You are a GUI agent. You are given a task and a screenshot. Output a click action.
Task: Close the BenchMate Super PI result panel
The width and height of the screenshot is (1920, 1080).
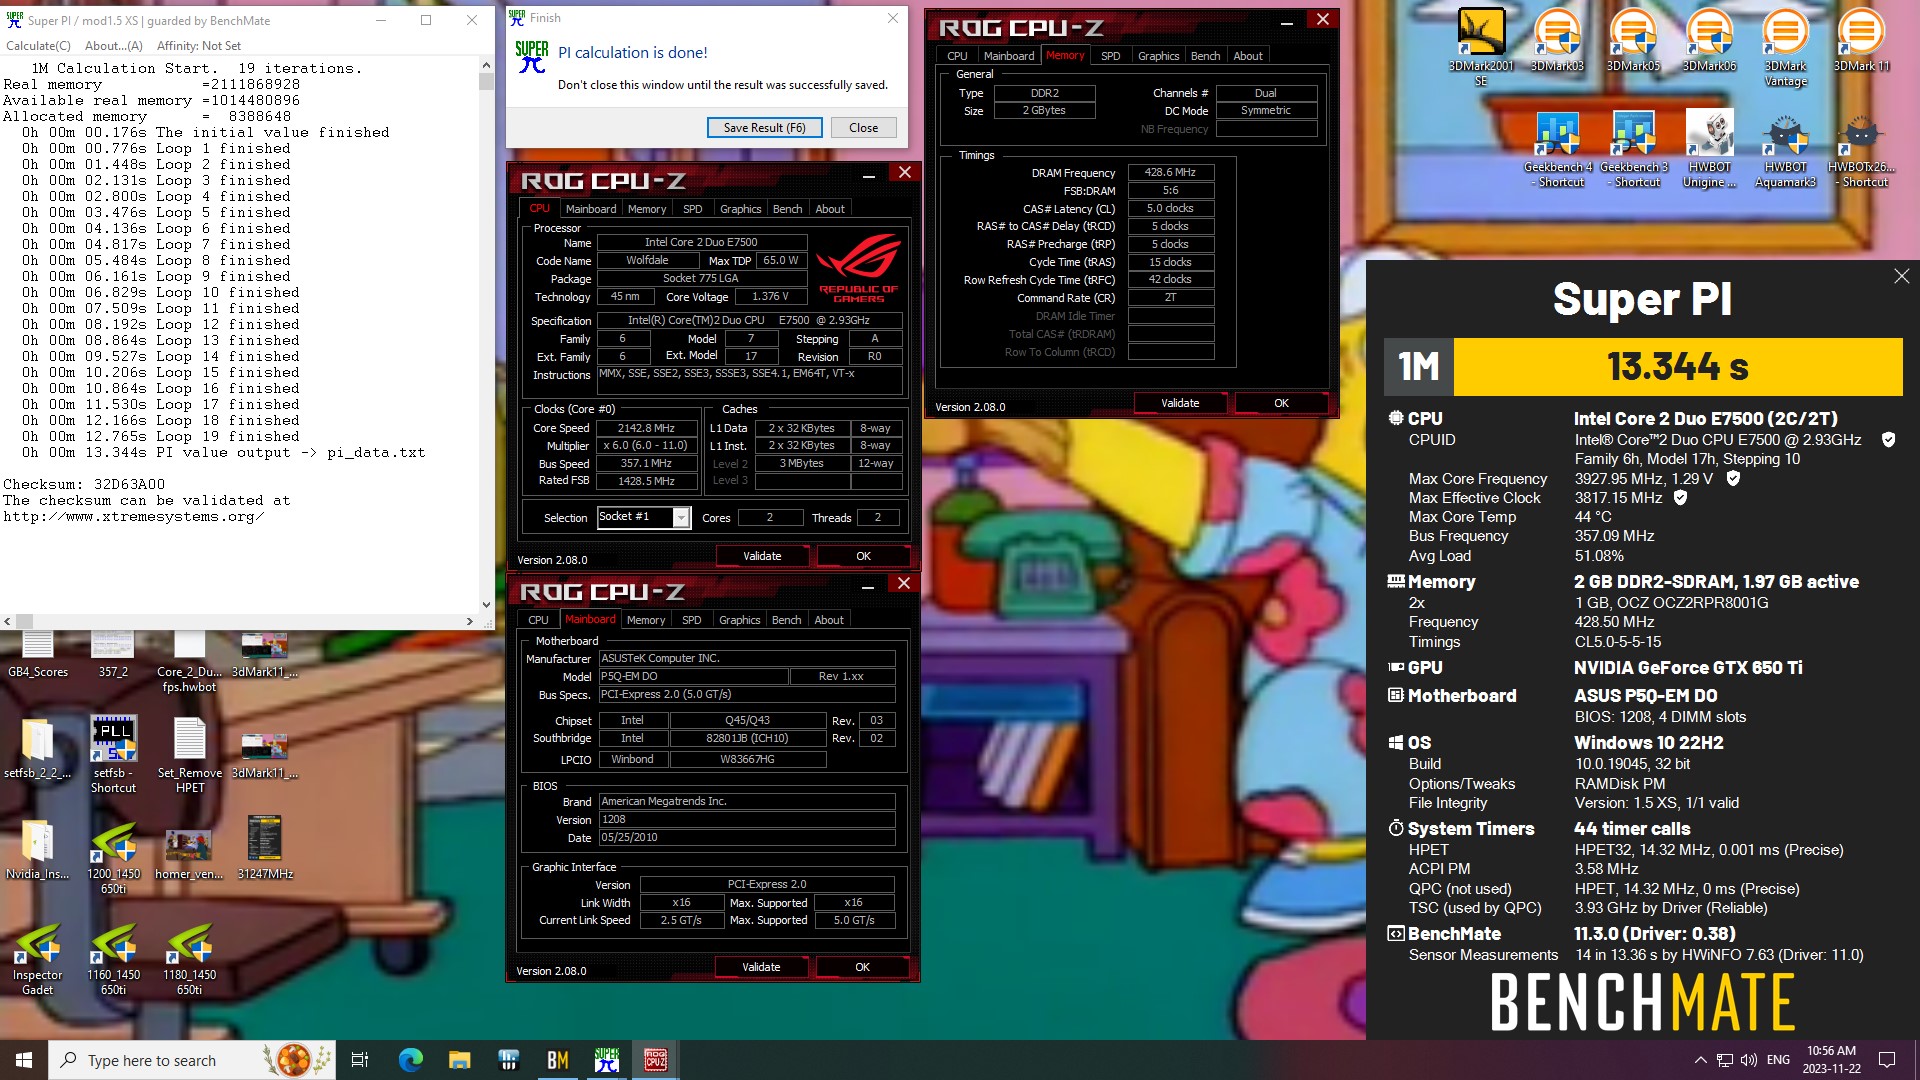point(1901,276)
